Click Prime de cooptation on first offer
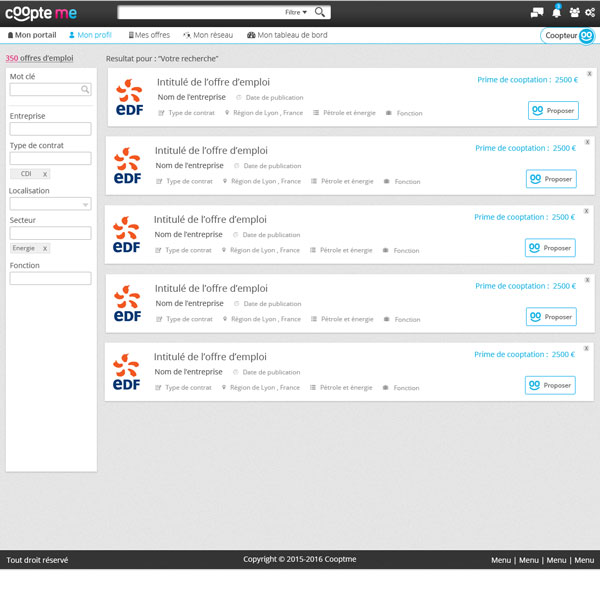Viewport: 600px width, 602px height. 527,80
